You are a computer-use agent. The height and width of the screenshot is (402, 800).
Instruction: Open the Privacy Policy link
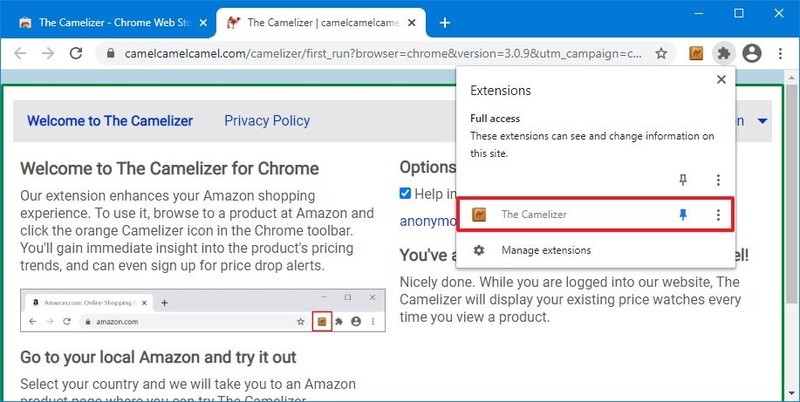pos(267,121)
